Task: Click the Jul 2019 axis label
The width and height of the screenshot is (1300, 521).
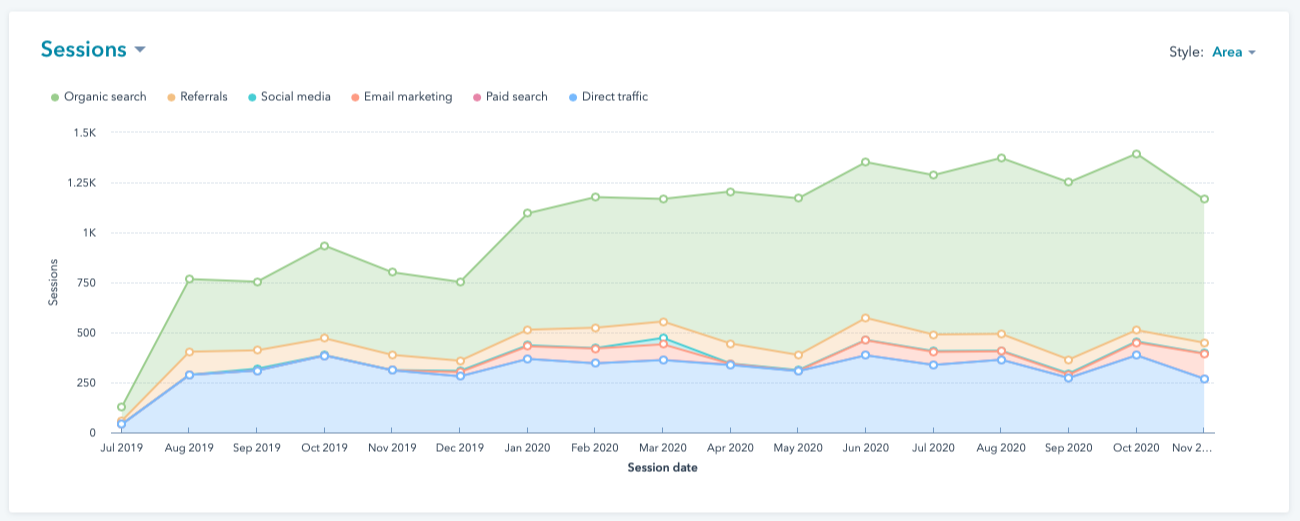Action: 121,449
